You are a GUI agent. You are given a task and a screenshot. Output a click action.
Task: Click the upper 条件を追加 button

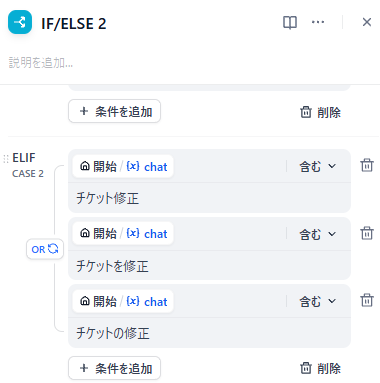point(115,111)
